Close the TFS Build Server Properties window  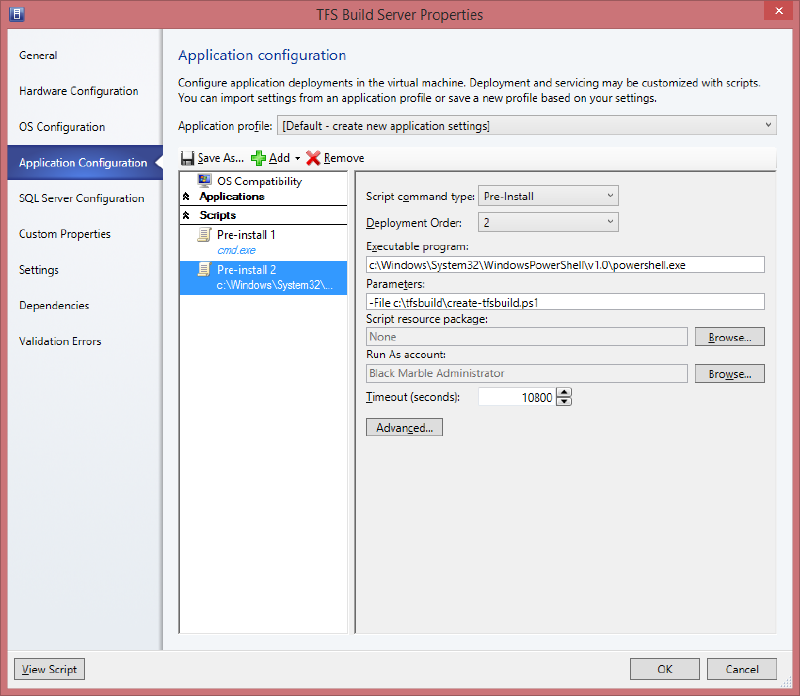pyautogui.click(x=779, y=11)
